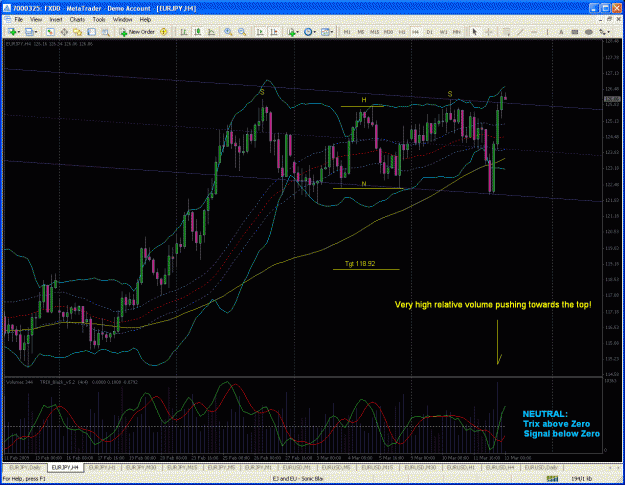Select the W1 timeframe button
The image size is (625, 485).
pos(443,32)
